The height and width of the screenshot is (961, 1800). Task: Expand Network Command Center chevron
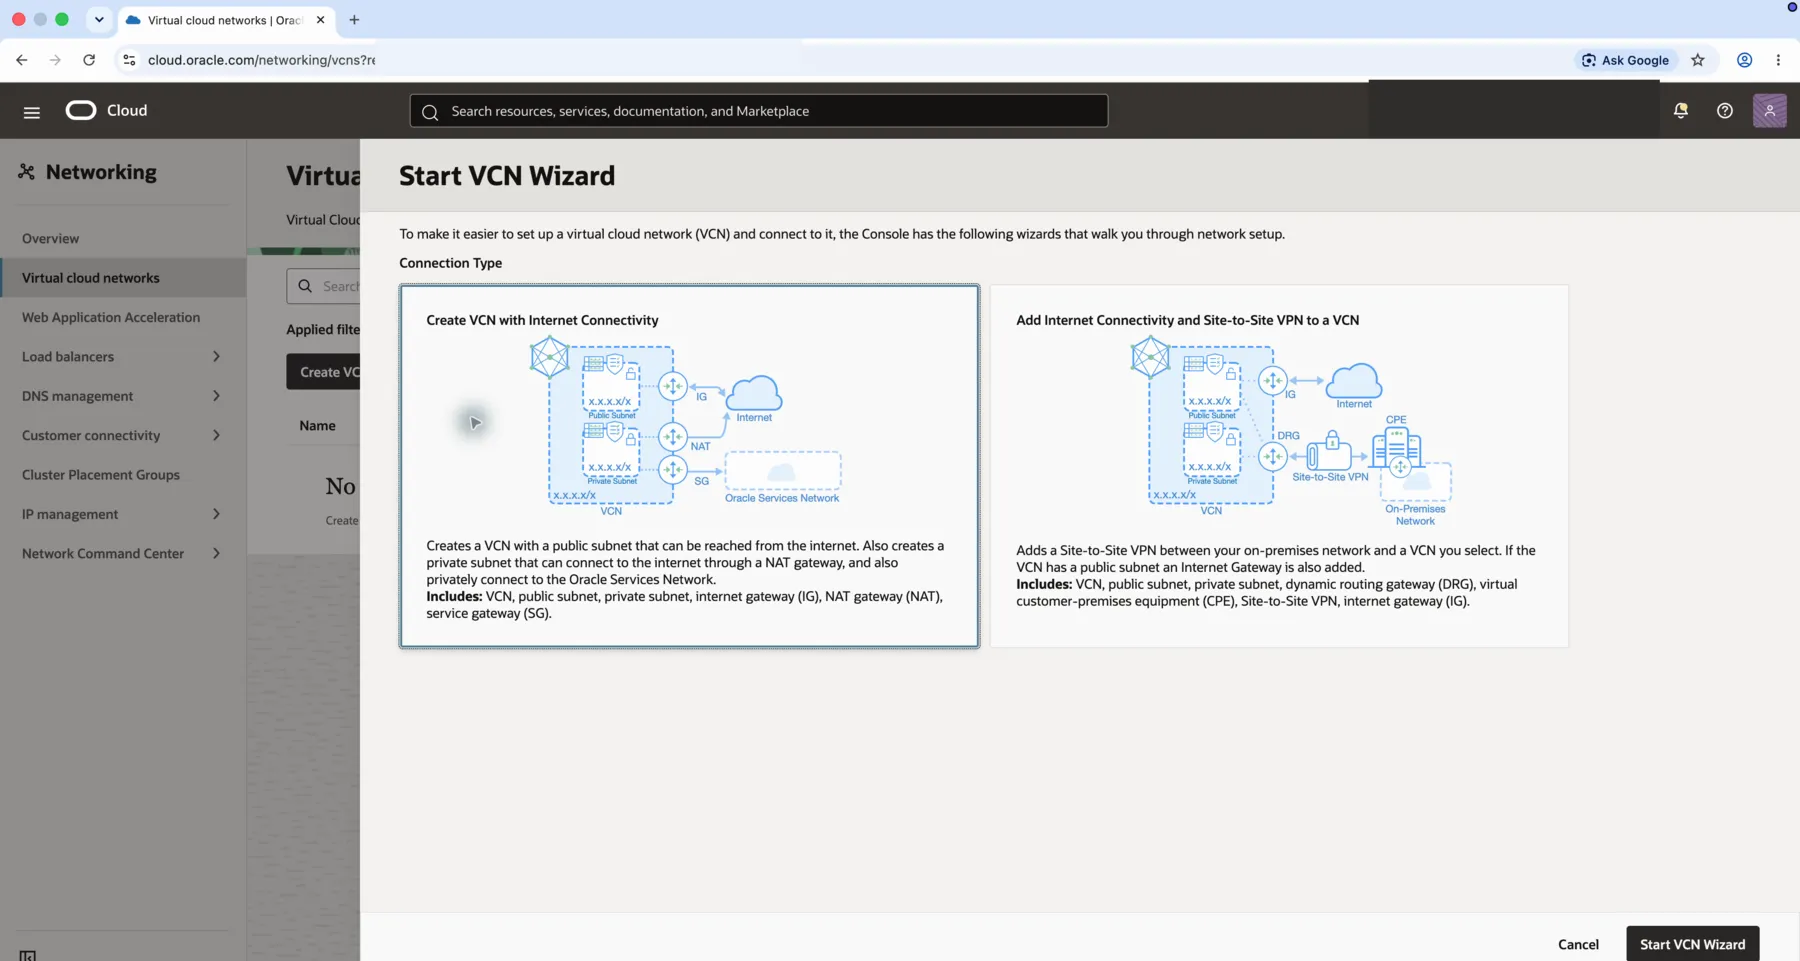tap(216, 553)
